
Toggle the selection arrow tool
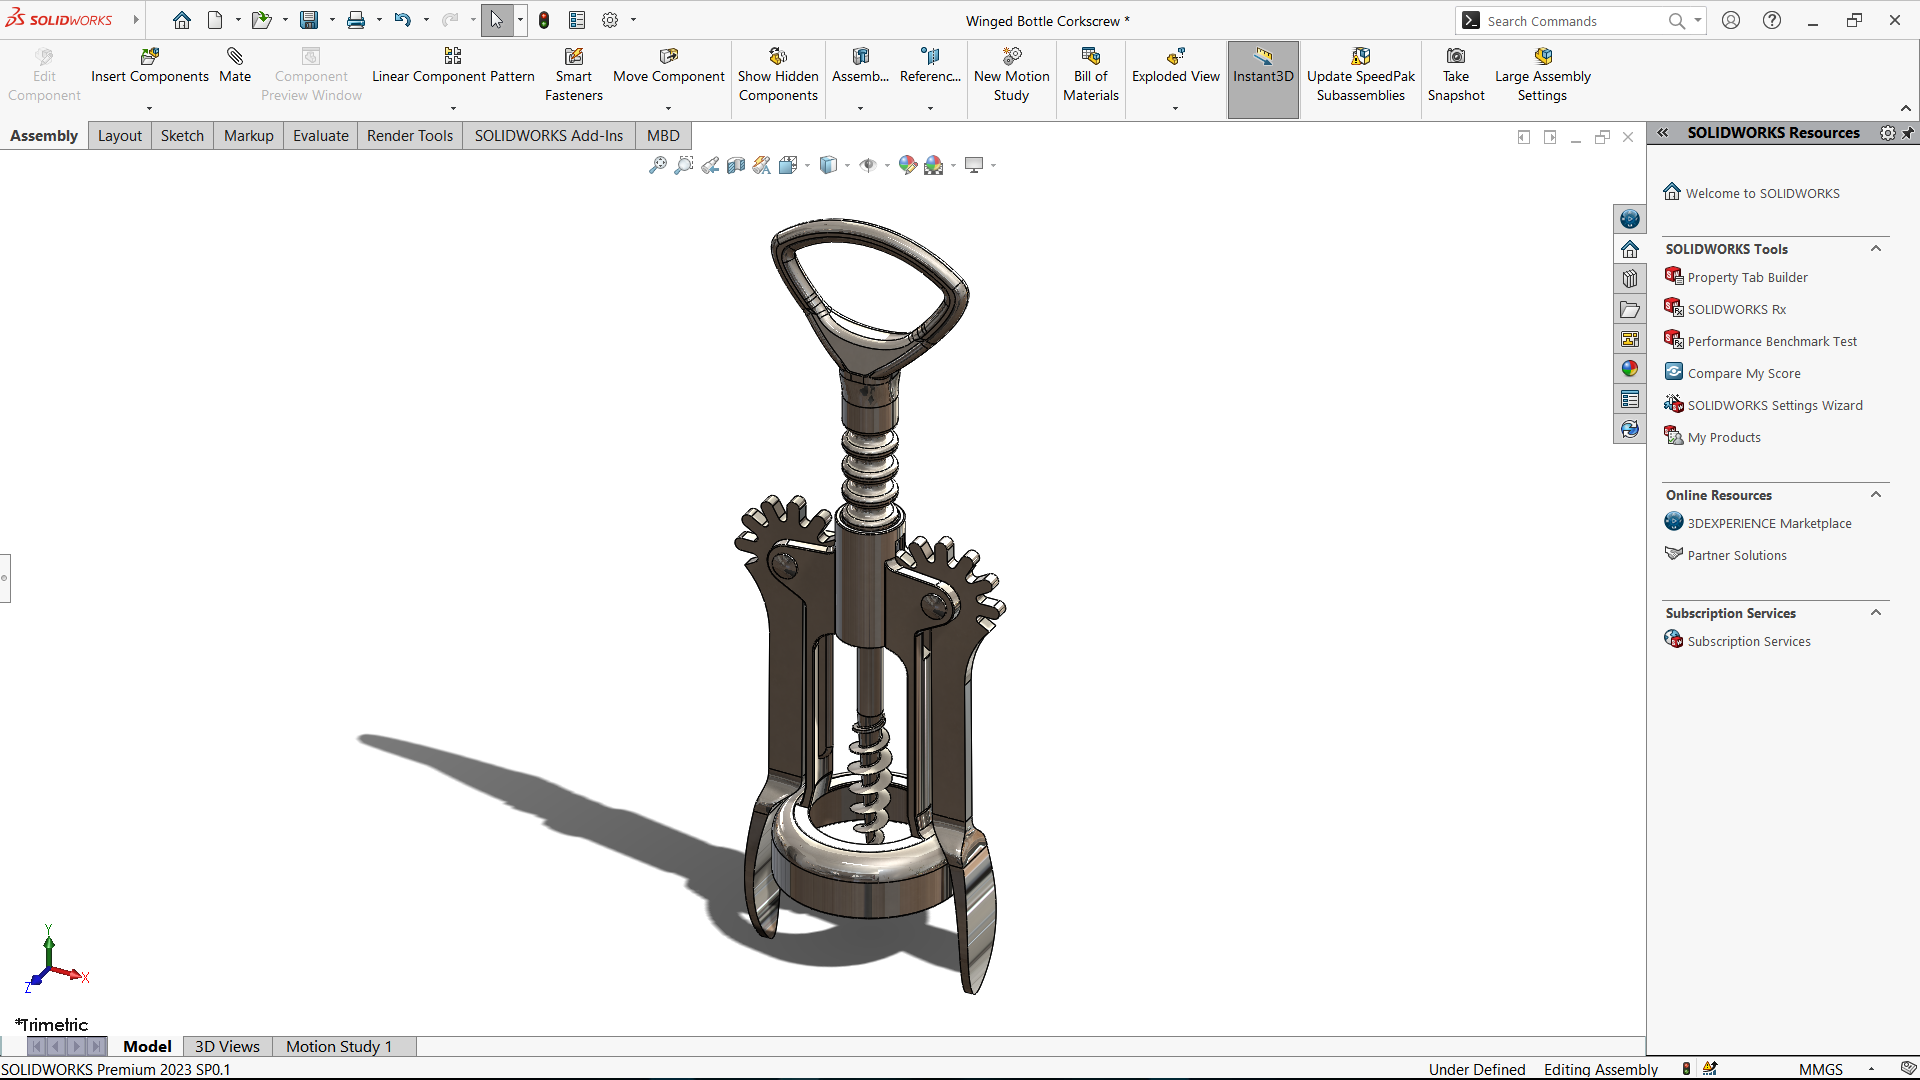click(497, 20)
